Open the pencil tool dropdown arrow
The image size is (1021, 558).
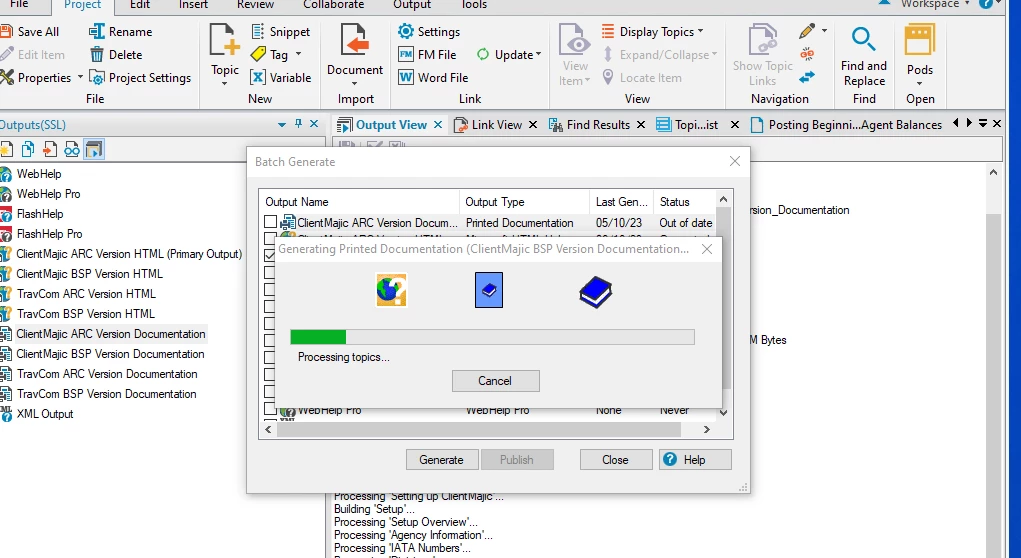point(824,31)
